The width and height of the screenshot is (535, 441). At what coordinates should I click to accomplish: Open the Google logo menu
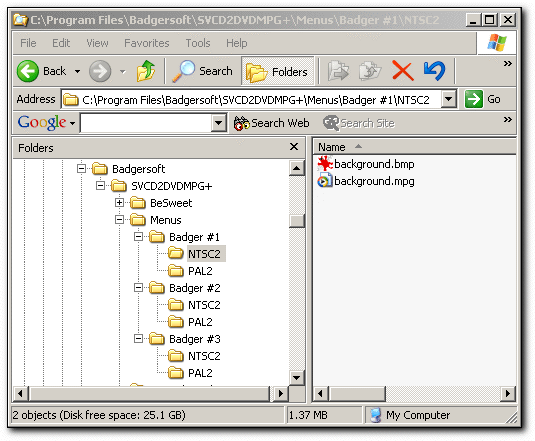coord(46,122)
